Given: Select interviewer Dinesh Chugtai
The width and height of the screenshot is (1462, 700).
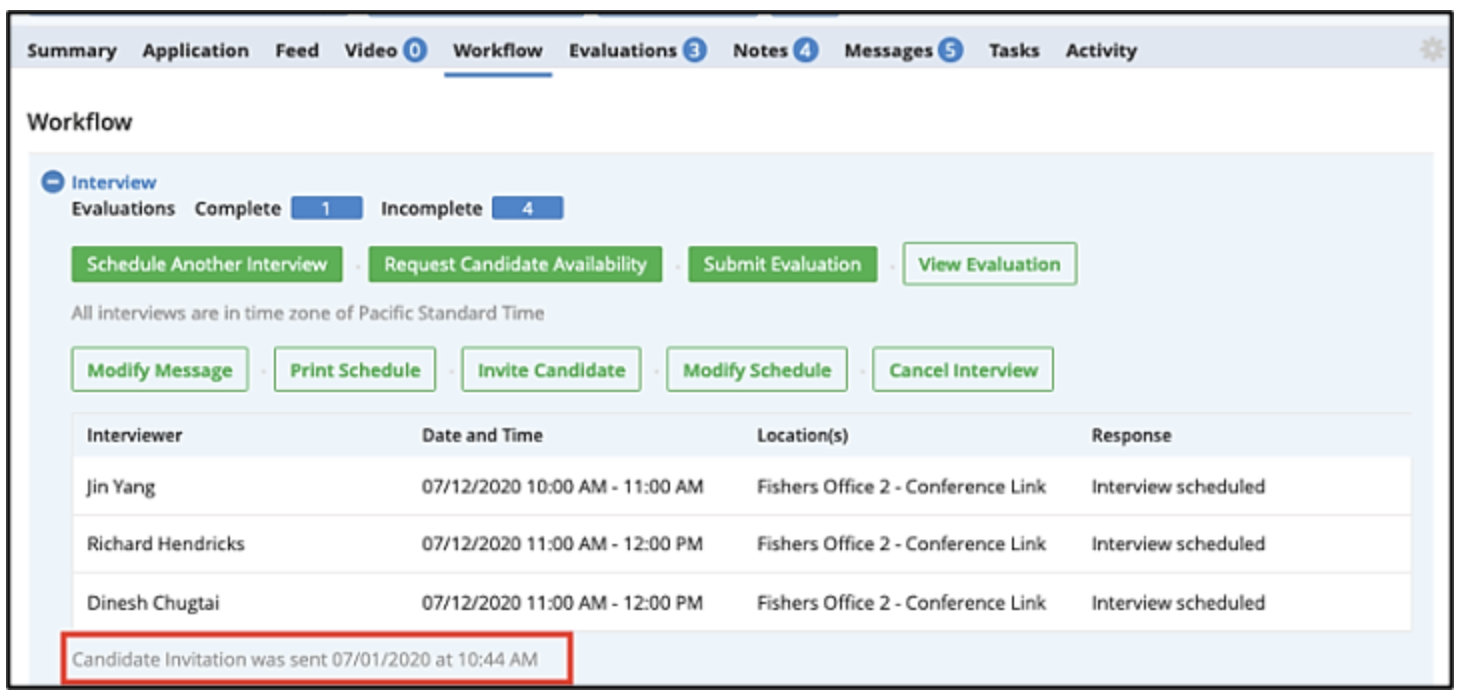Looking at the screenshot, I should [153, 603].
